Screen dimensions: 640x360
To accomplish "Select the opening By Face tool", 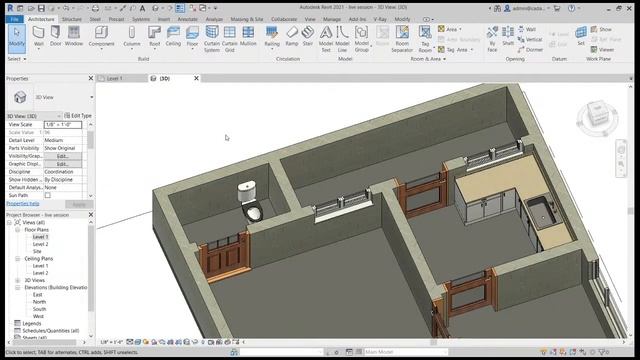I will (x=492, y=39).
